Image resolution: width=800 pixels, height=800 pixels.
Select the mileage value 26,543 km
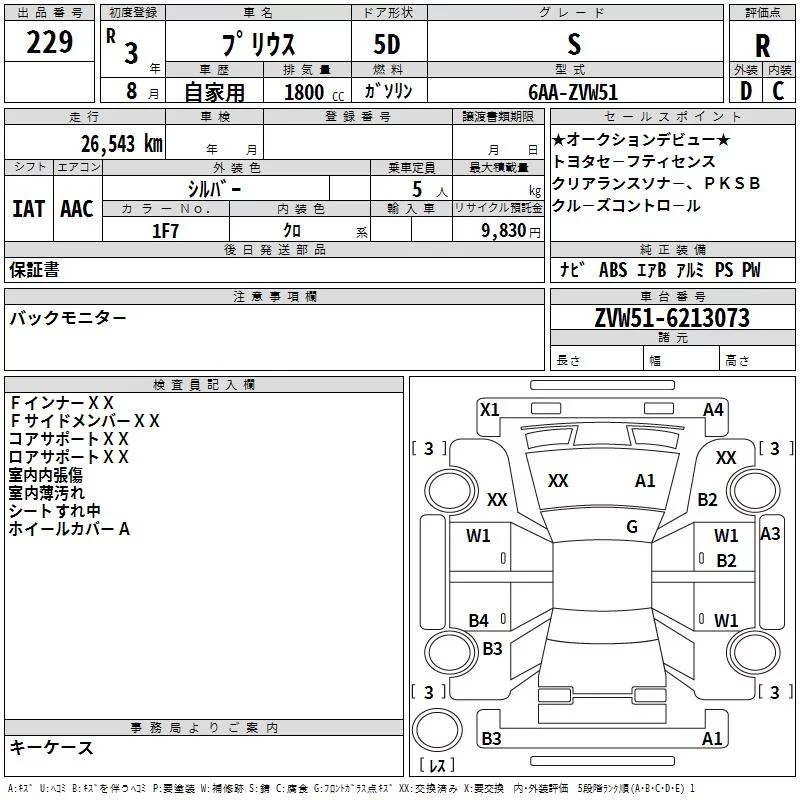[x=122, y=144]
